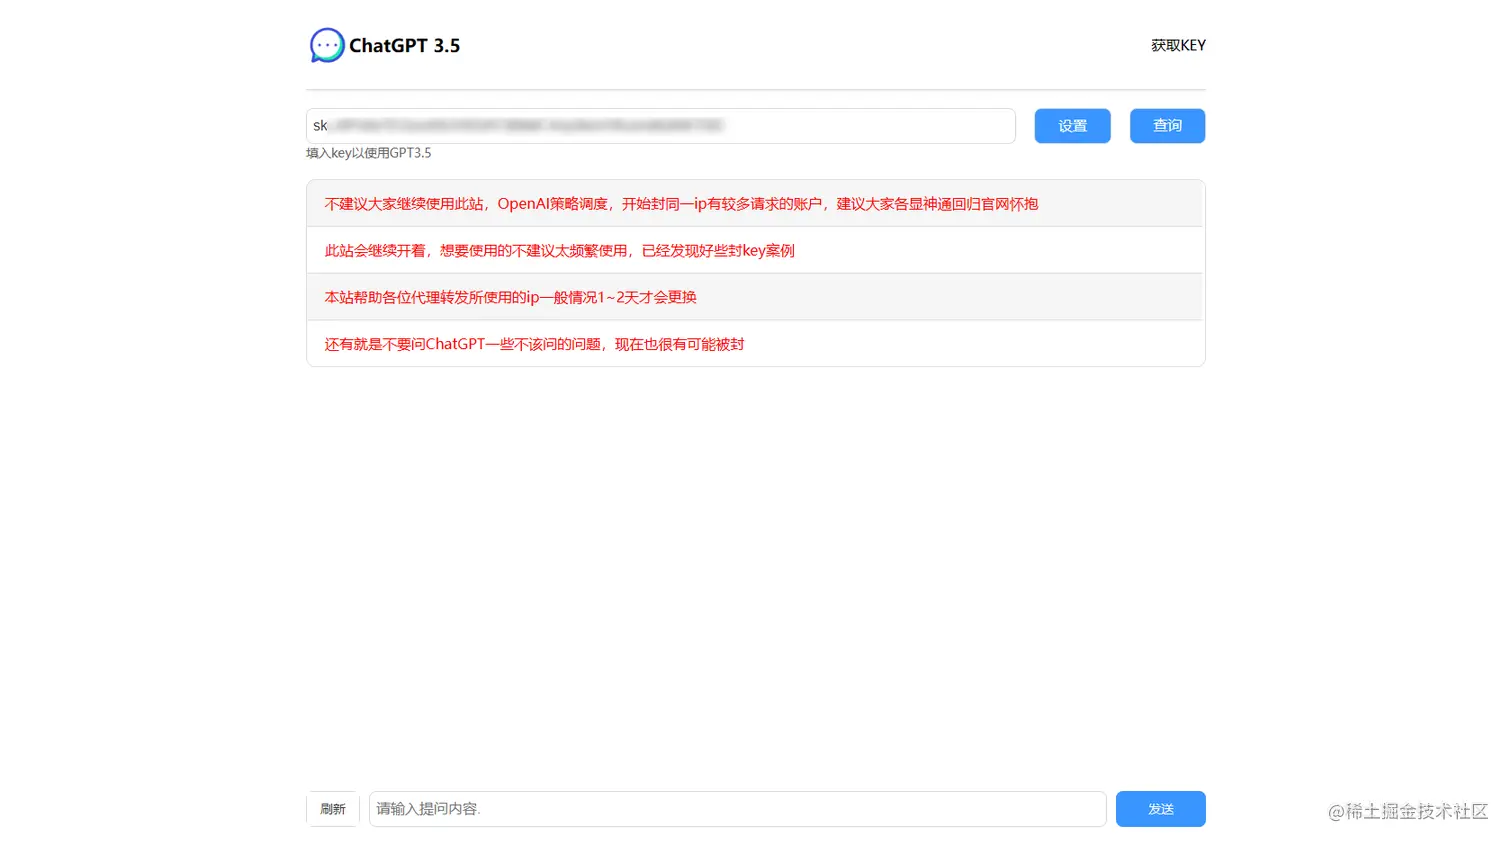Image resolution: width=1512 pixels, height=845 pixels.
Task: Click the 填入key以使用GPT3.5 hint text
Action: pos(369,153)
